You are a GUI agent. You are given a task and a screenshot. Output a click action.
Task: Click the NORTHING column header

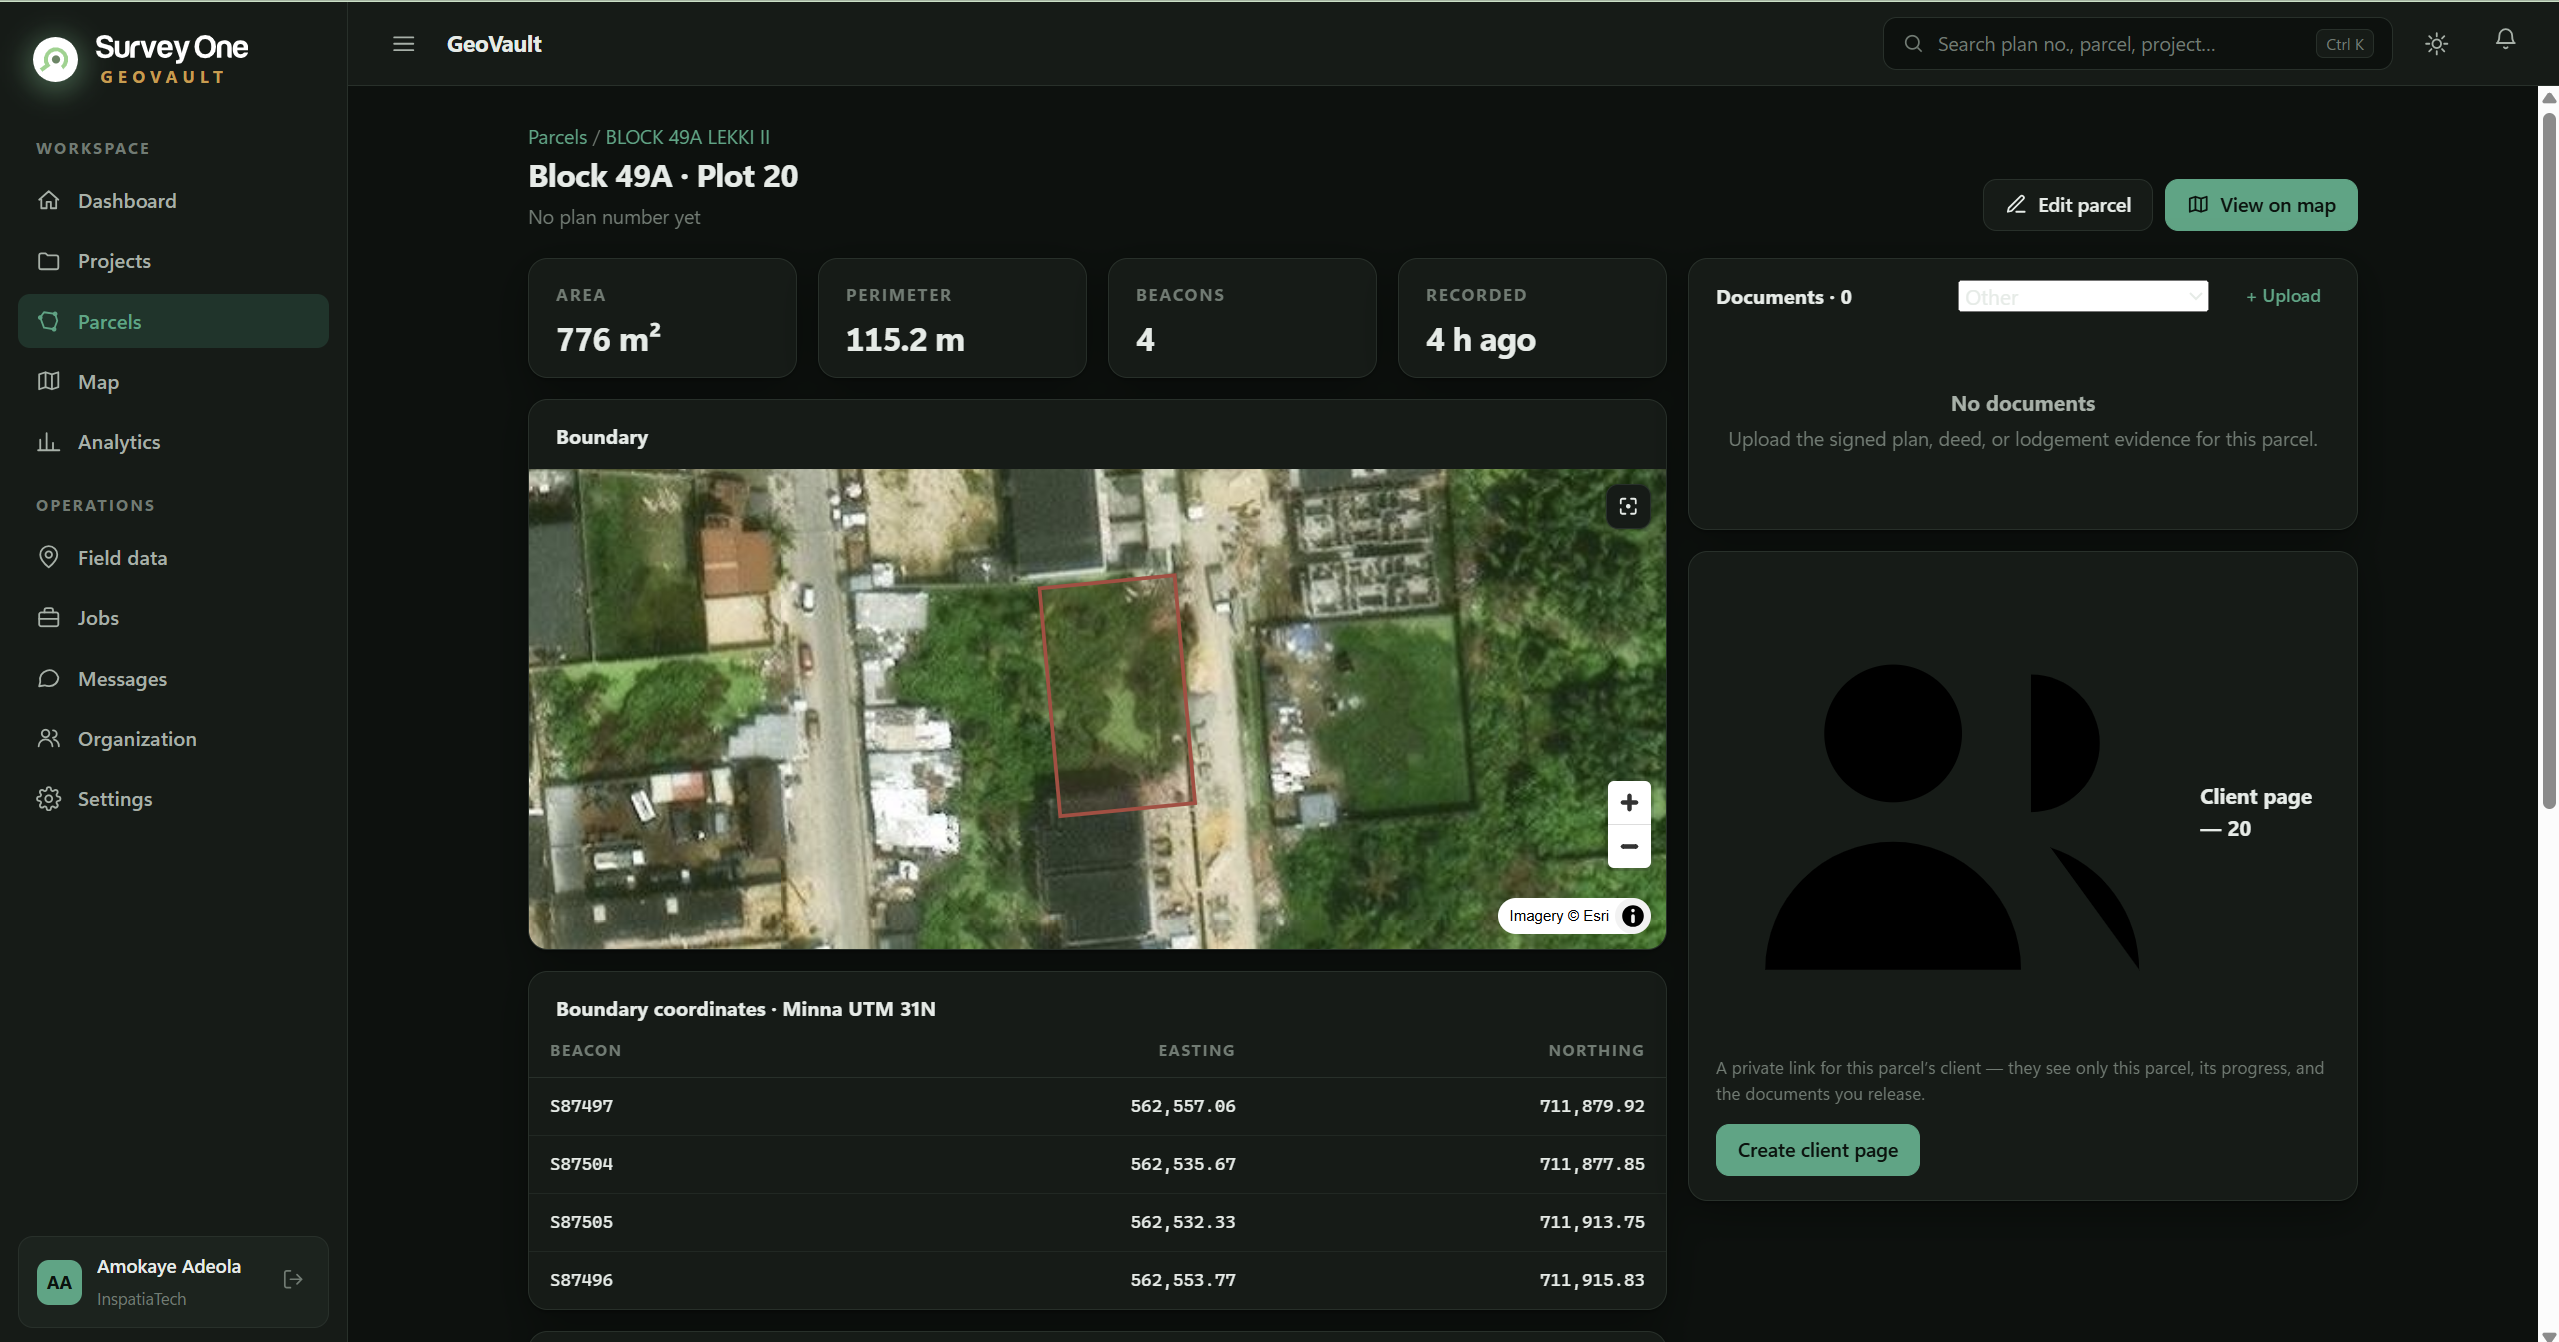click(x=1596, y=1050)
